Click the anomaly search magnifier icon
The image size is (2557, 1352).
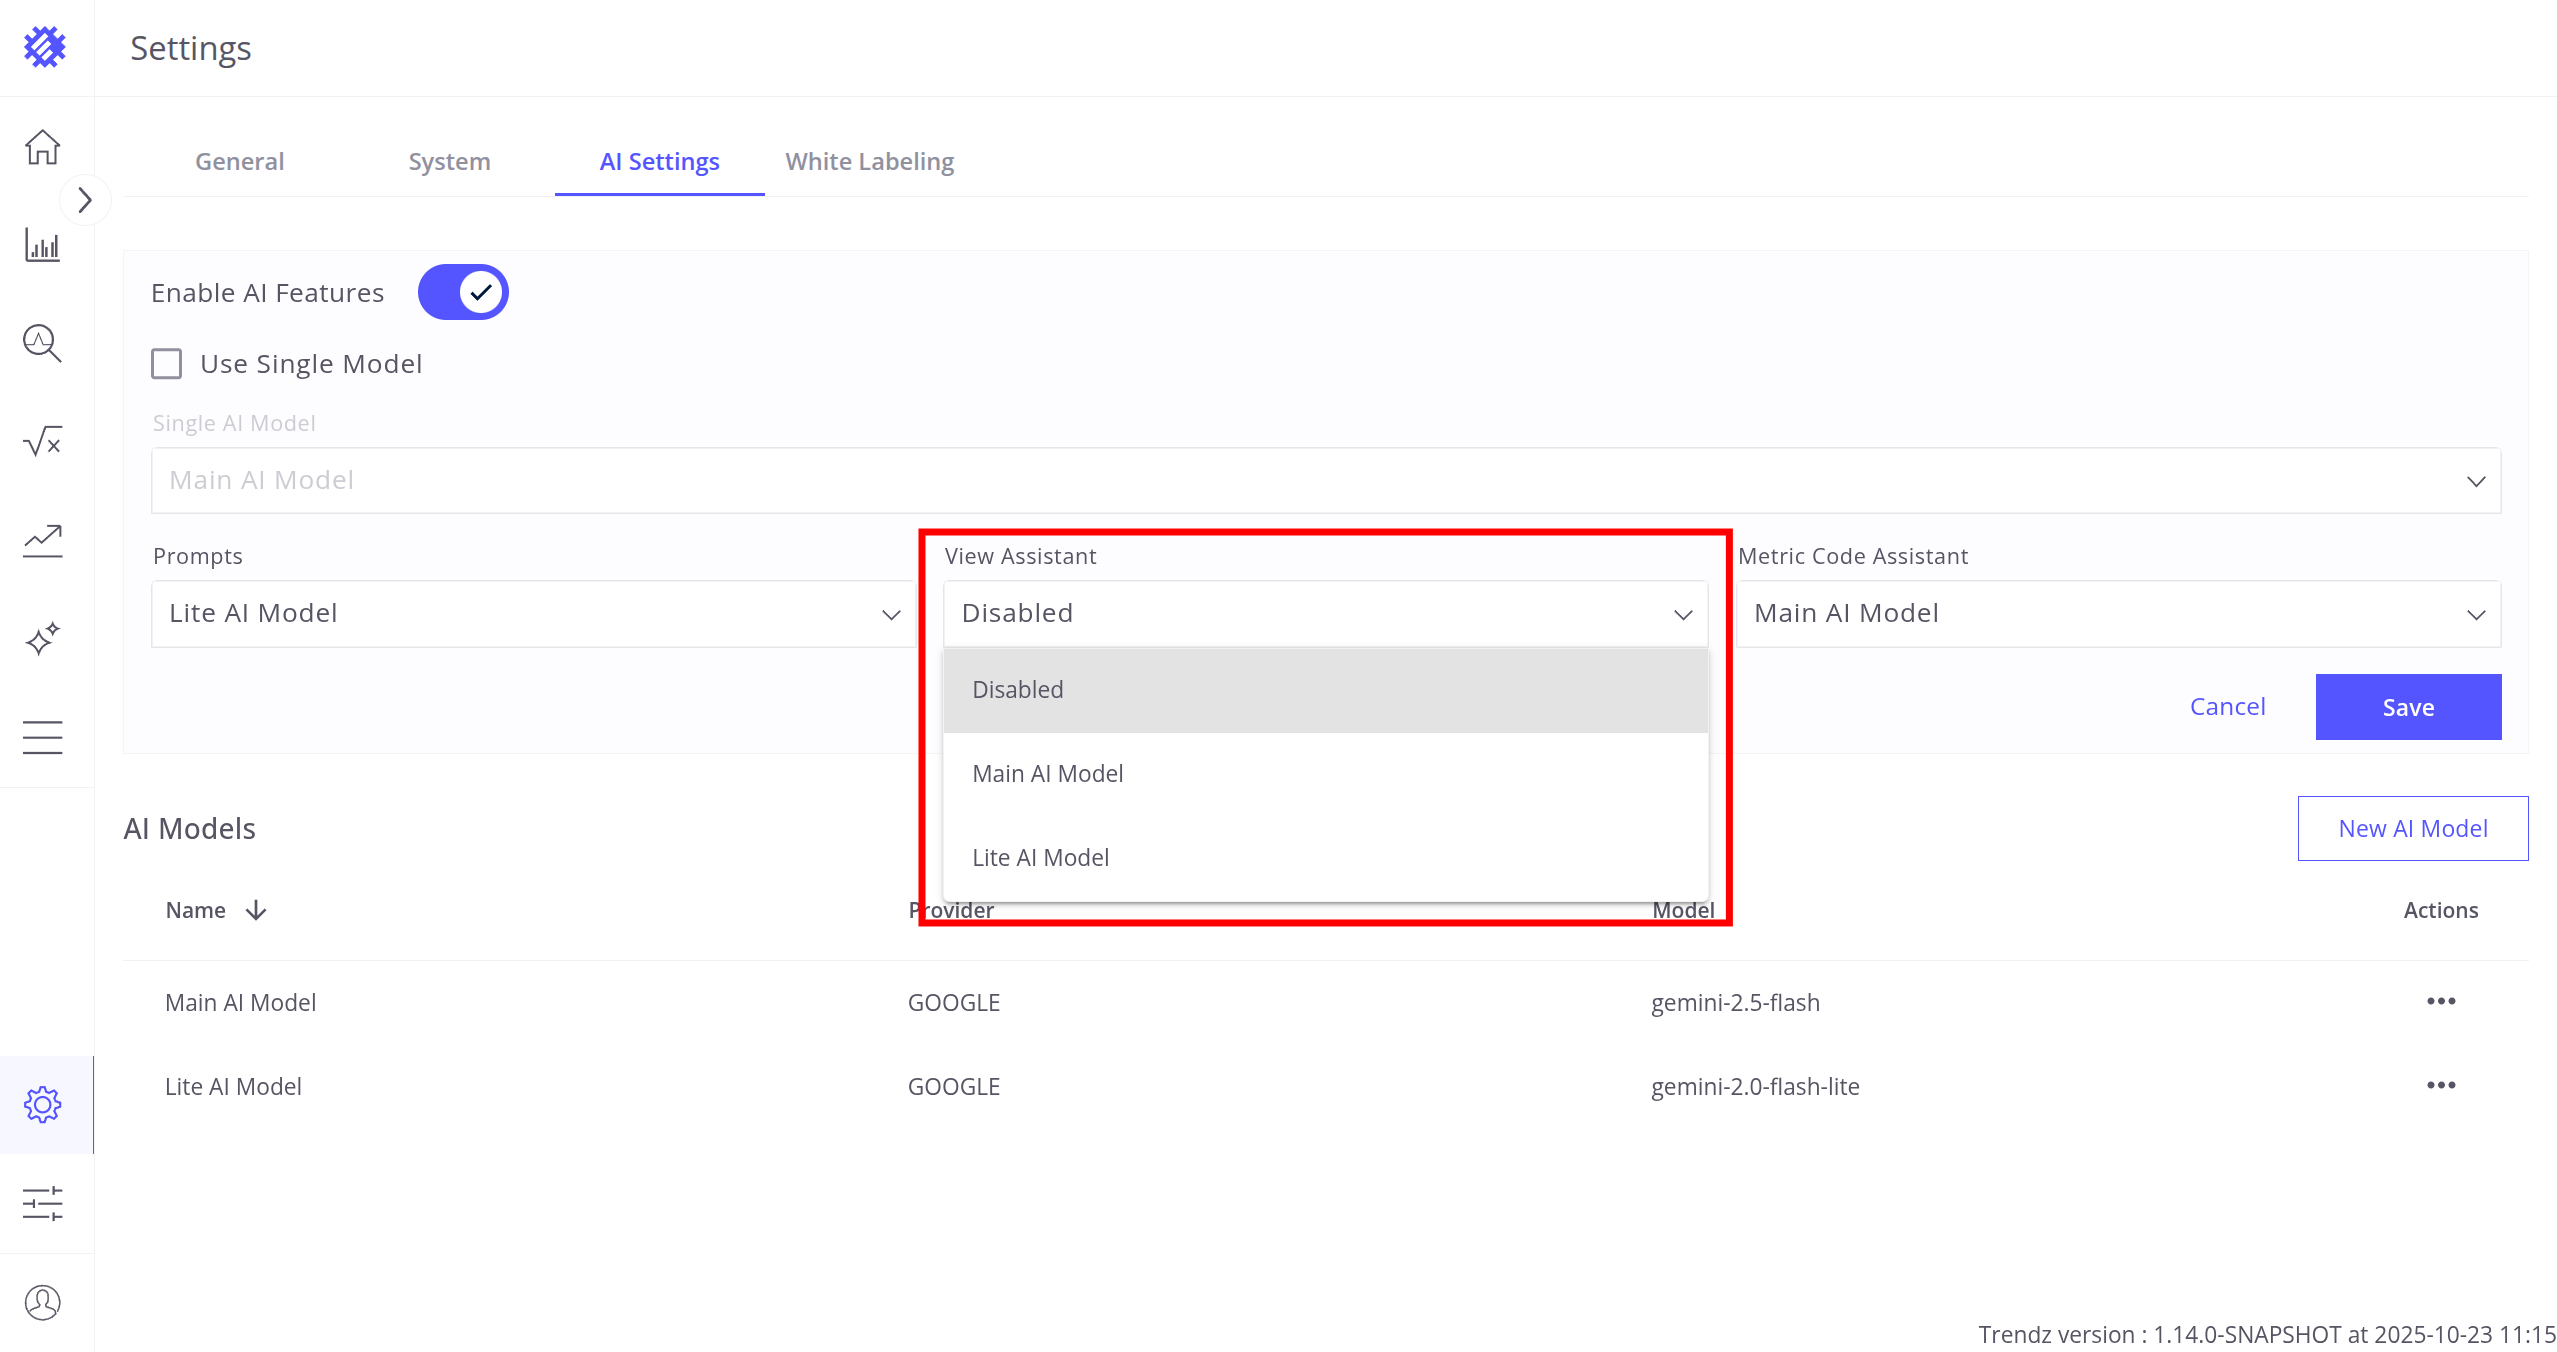click(x=42, y=343)
